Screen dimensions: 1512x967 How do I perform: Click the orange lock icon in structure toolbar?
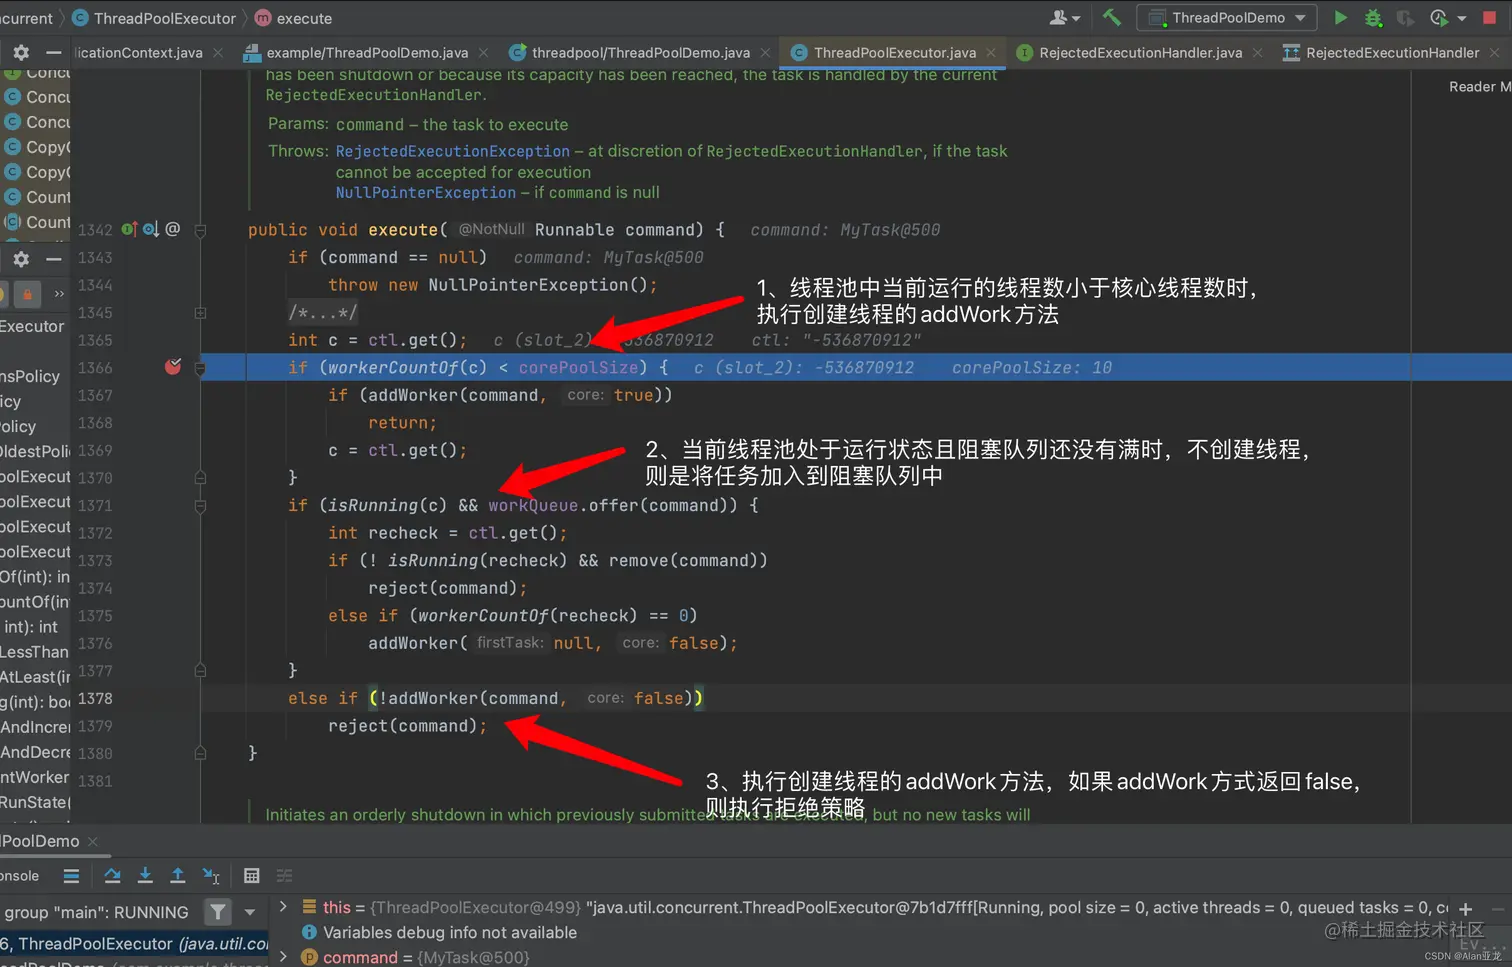27,294
